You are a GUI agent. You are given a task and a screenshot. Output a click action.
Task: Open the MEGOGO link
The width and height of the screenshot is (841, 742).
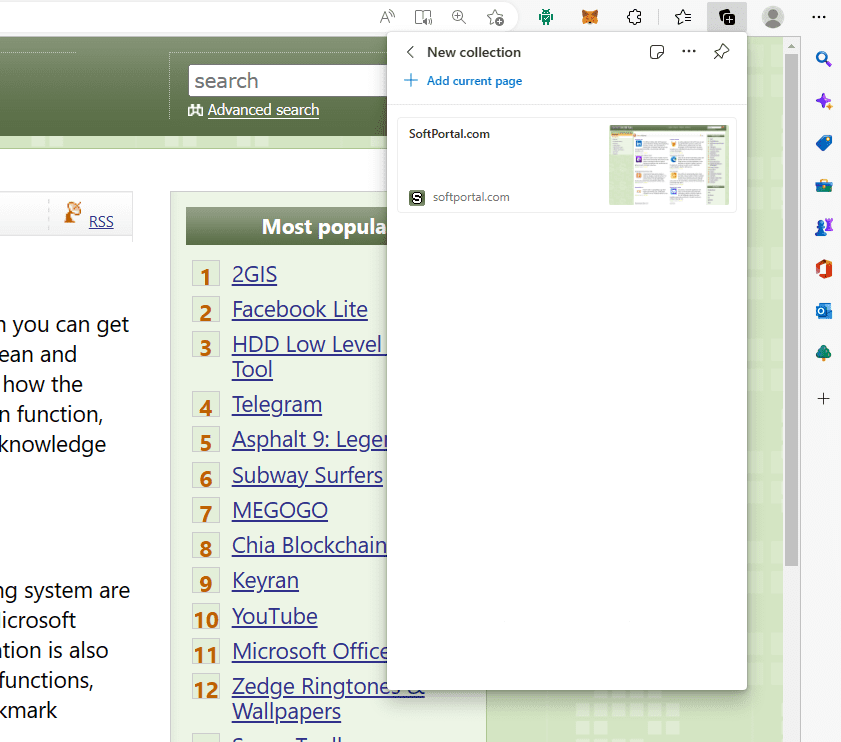tap(279, 510)
